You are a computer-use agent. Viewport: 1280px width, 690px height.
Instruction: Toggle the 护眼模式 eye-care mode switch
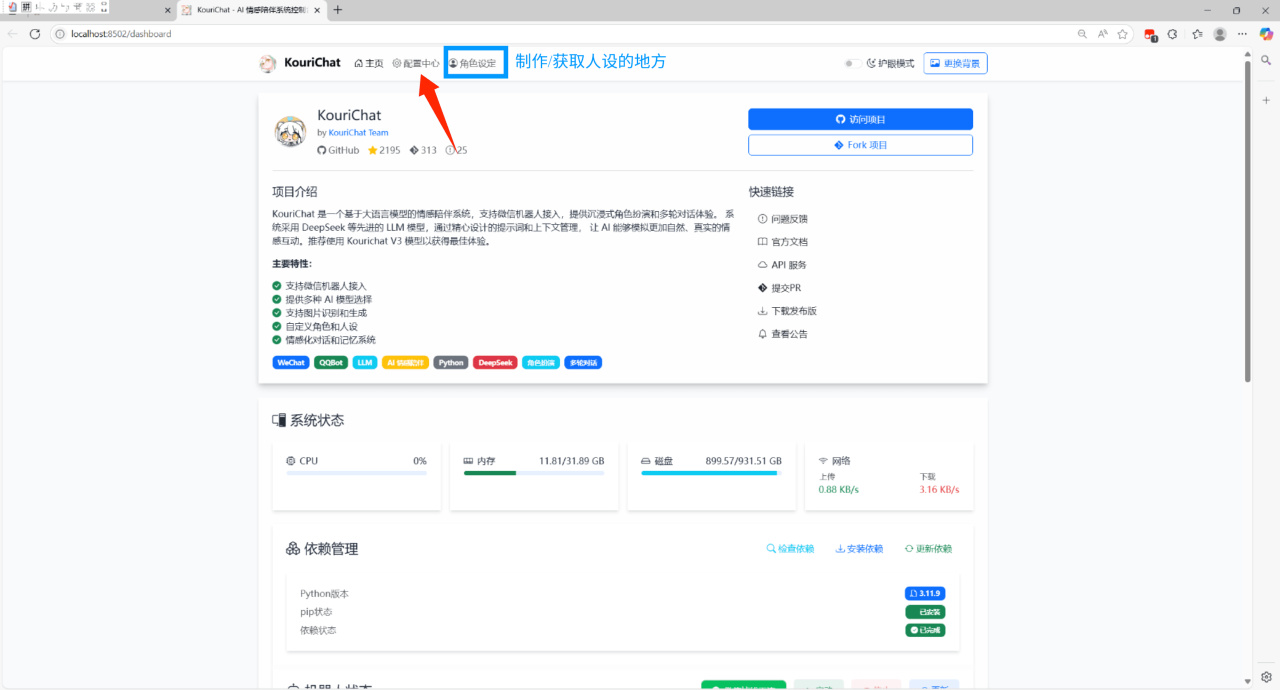pos(851,63)
